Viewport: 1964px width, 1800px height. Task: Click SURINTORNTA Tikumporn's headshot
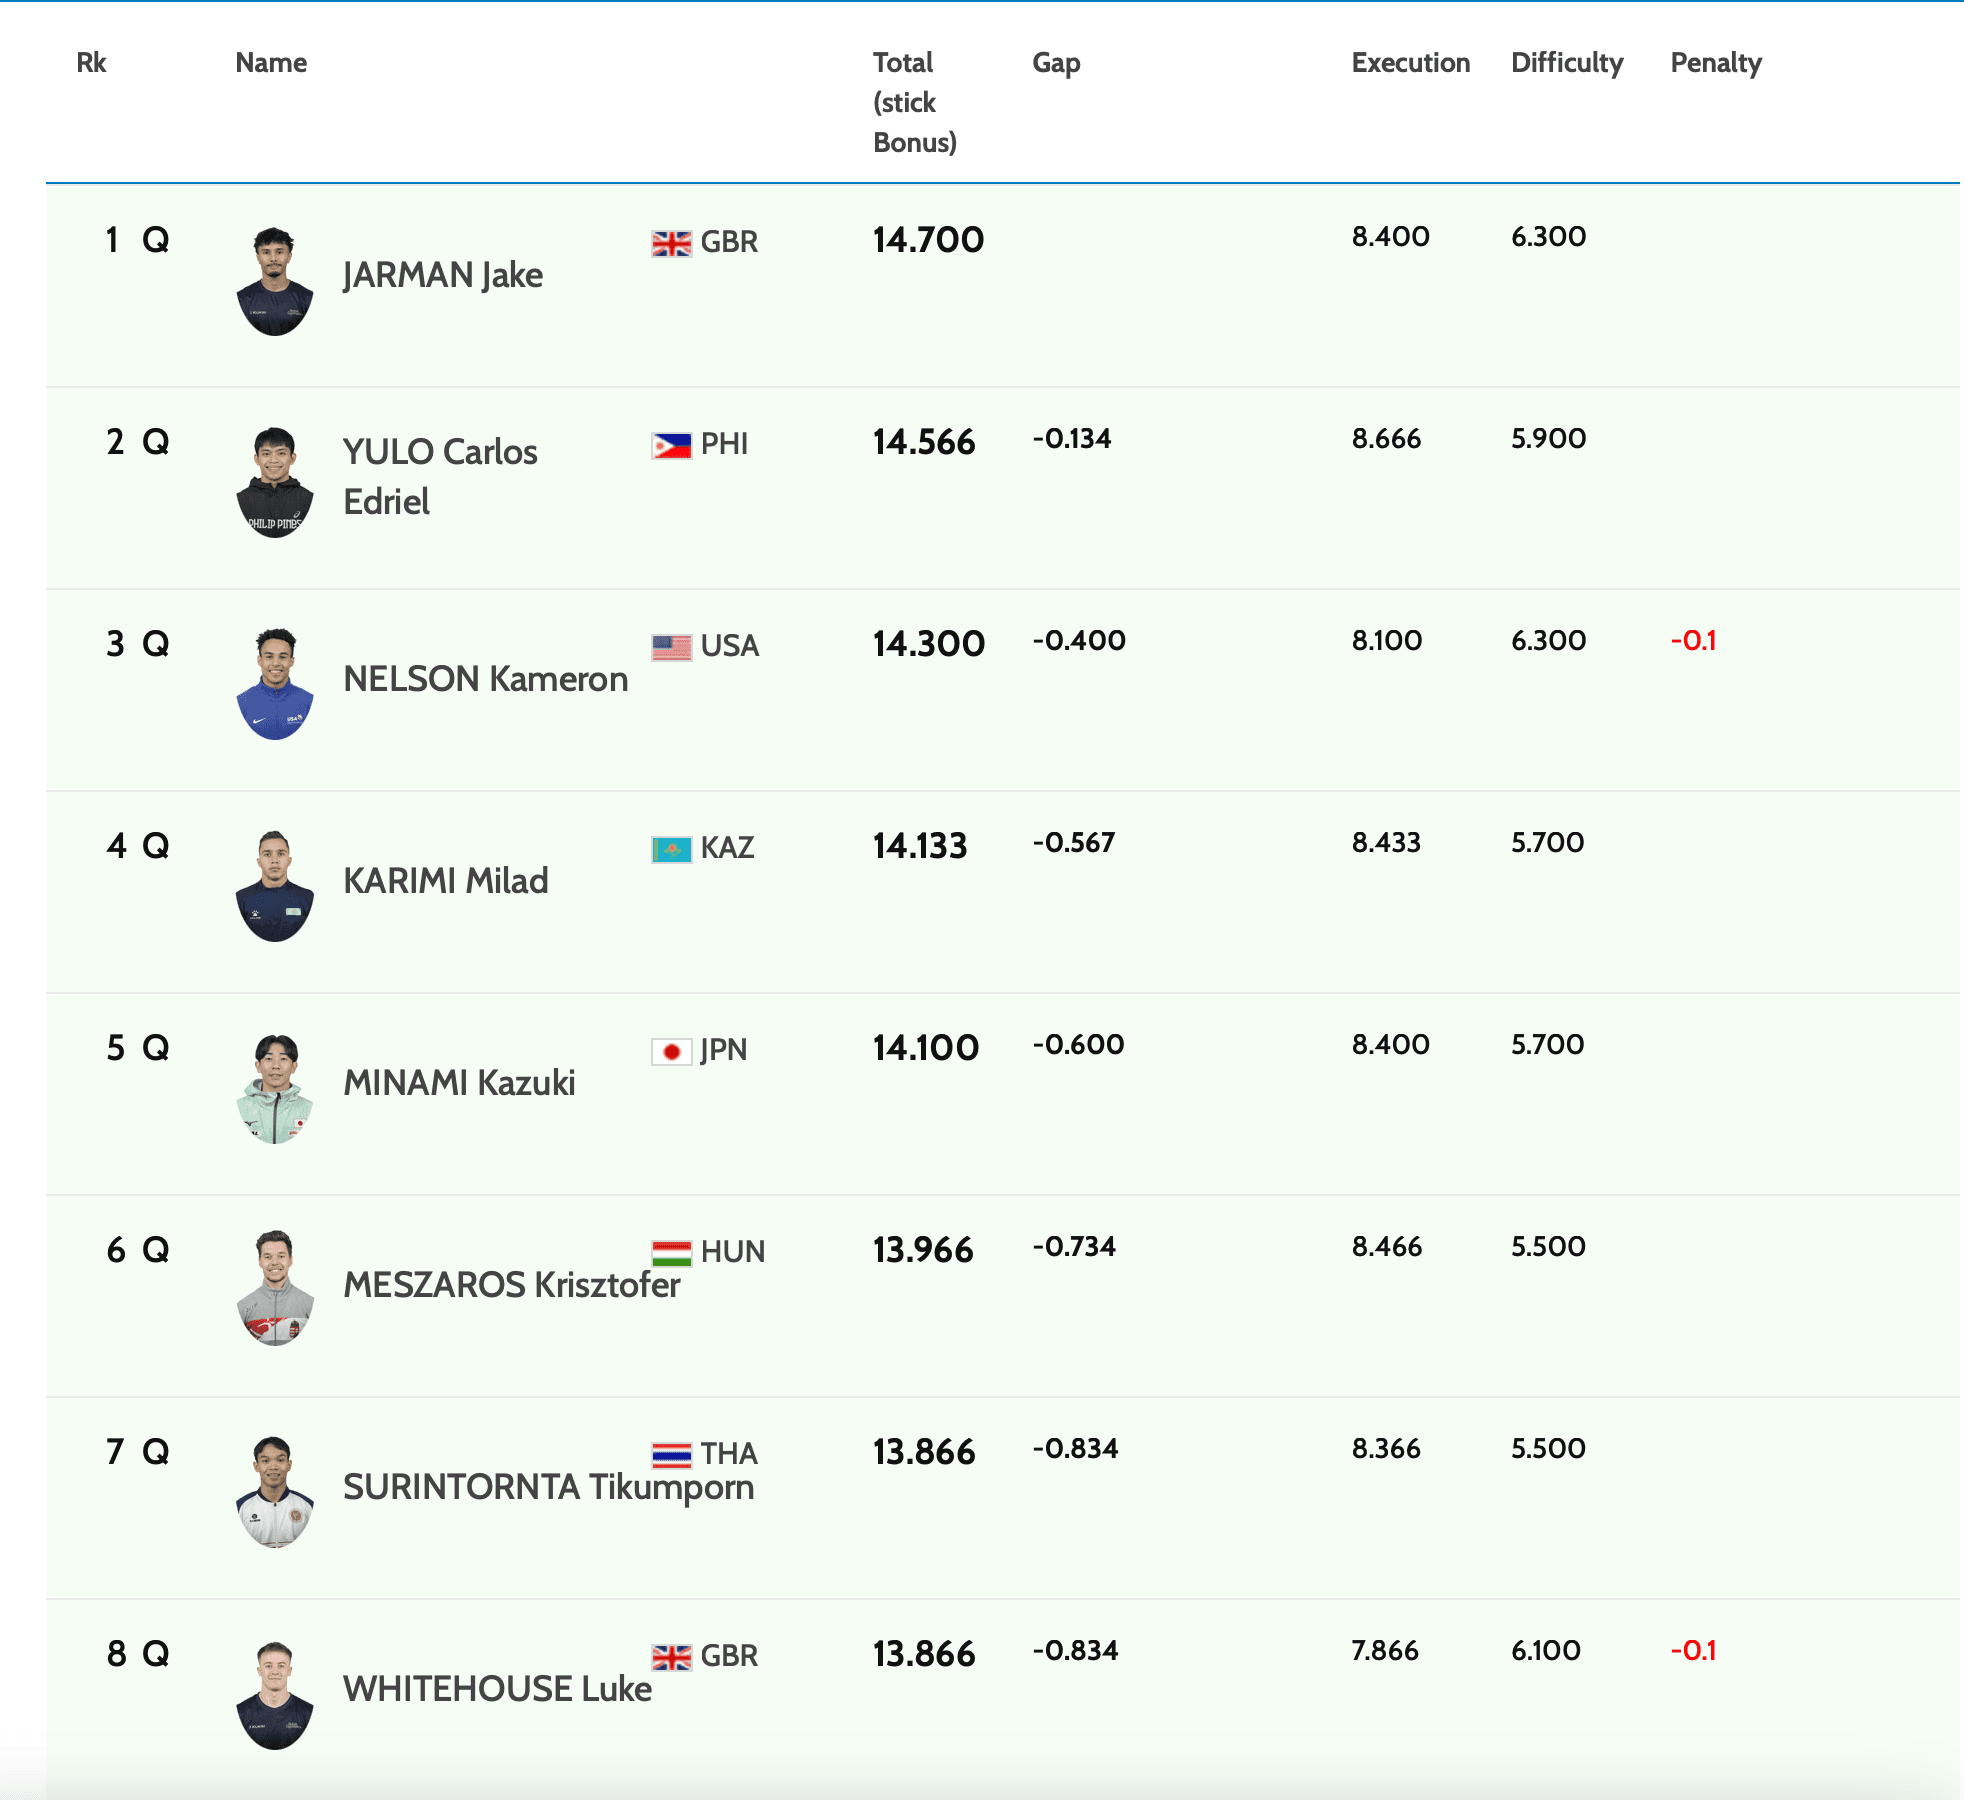(275, 1492)
